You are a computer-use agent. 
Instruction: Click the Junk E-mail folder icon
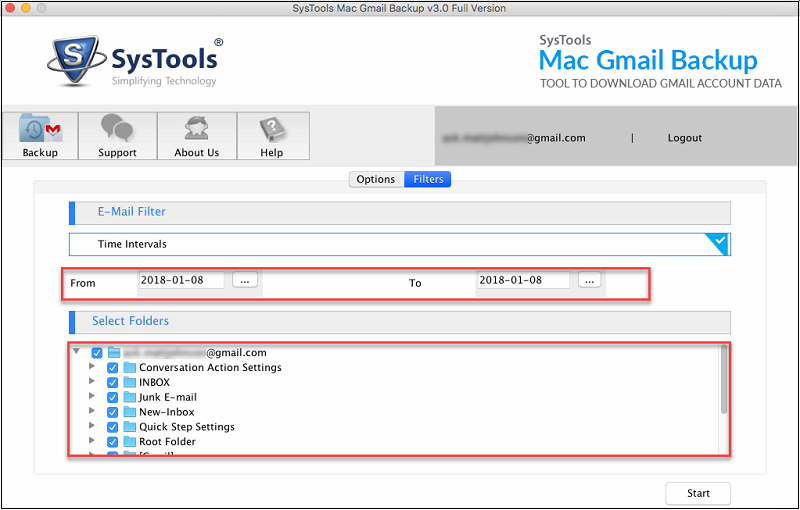(130, 397)
